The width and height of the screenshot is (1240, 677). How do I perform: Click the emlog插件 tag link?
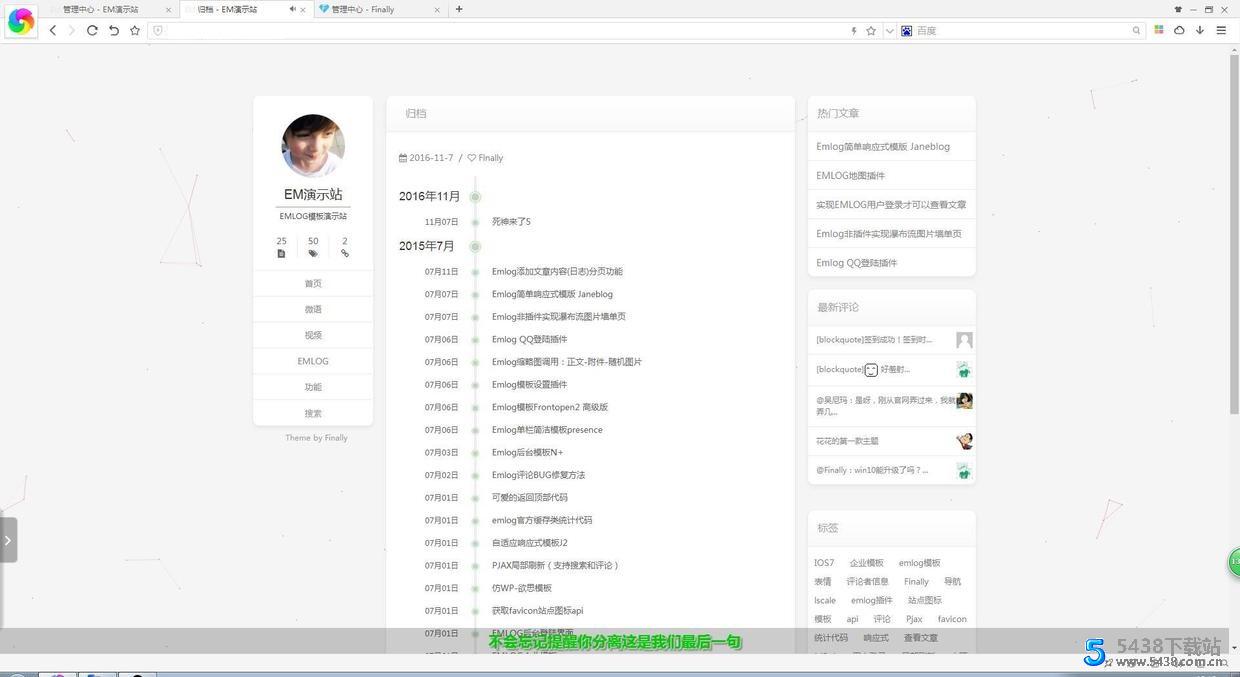pyautogui.click(x=871, y=600)
